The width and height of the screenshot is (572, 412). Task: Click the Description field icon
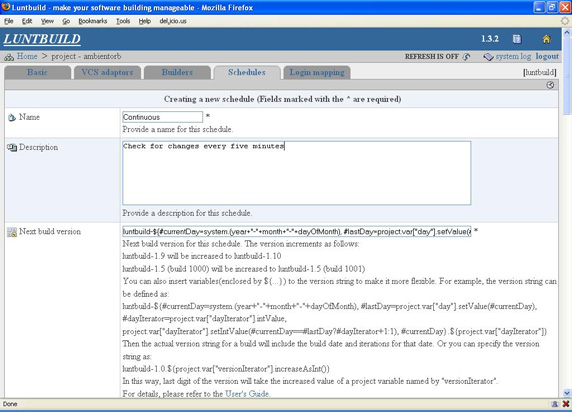tap(12, 147)
